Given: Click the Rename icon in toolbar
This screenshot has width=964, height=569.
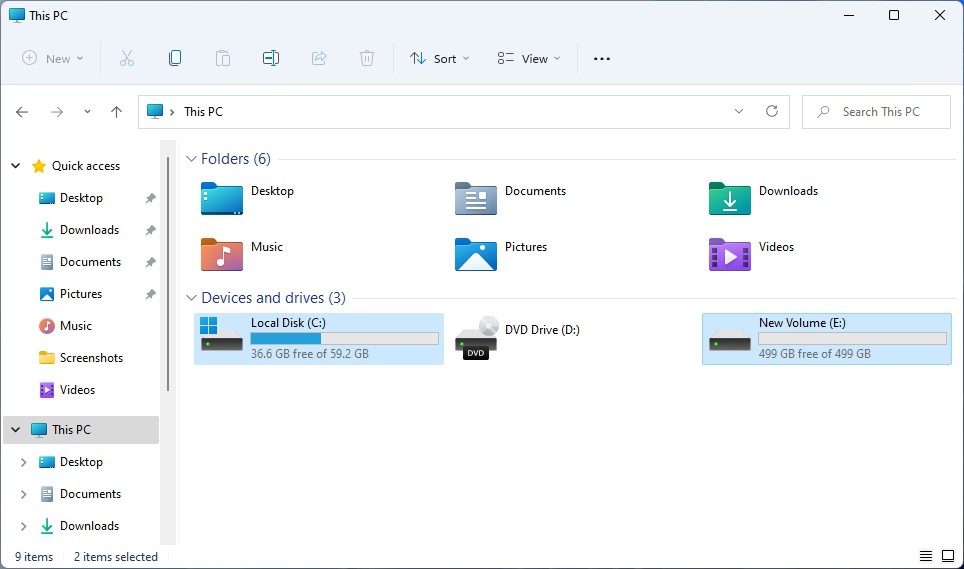Looking at the screenshot, I should click(271, 58).
